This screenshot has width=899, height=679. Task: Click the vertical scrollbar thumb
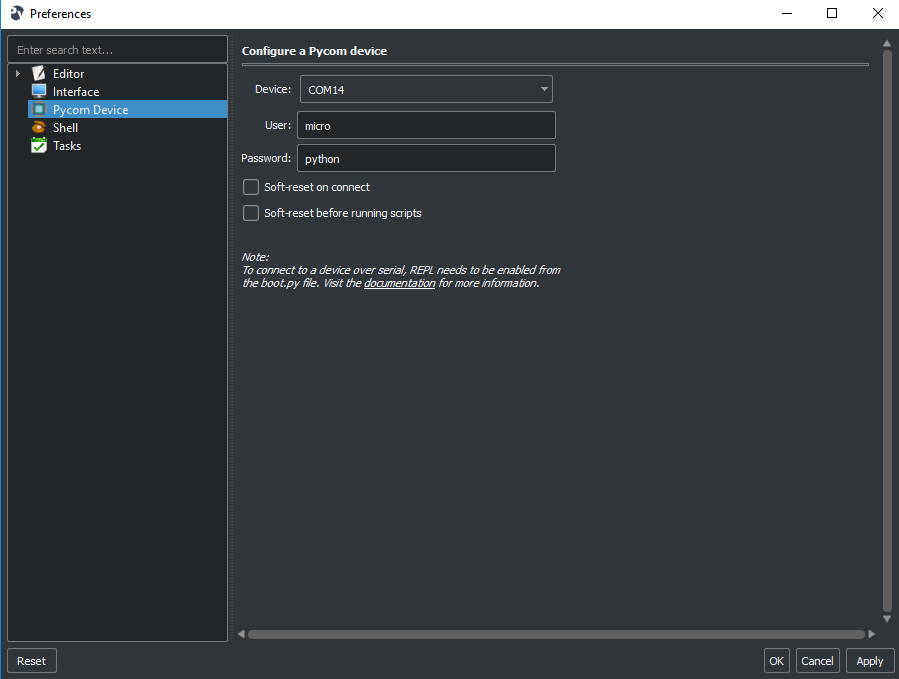(x=887, y=331)
